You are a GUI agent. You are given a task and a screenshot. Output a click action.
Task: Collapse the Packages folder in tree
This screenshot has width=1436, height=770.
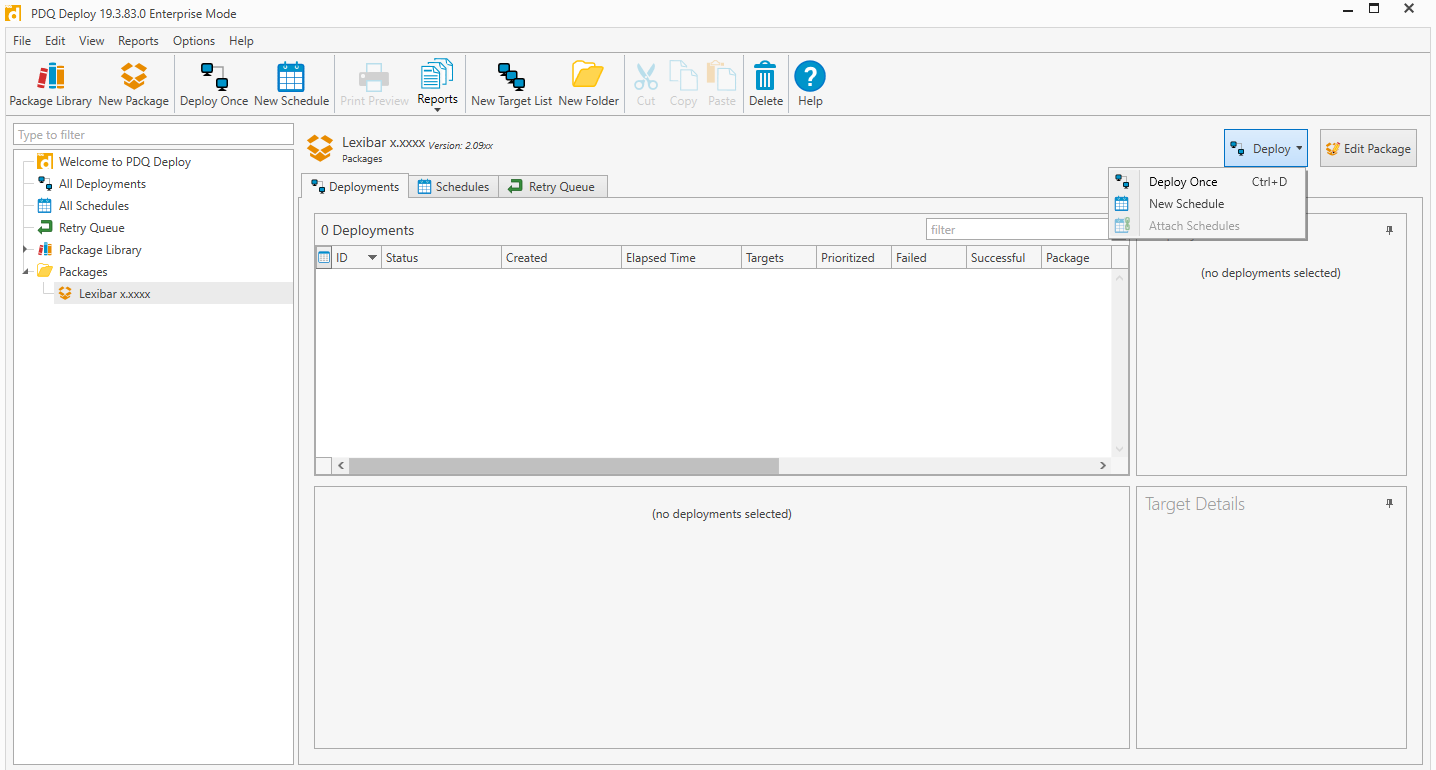click(24, 272)
